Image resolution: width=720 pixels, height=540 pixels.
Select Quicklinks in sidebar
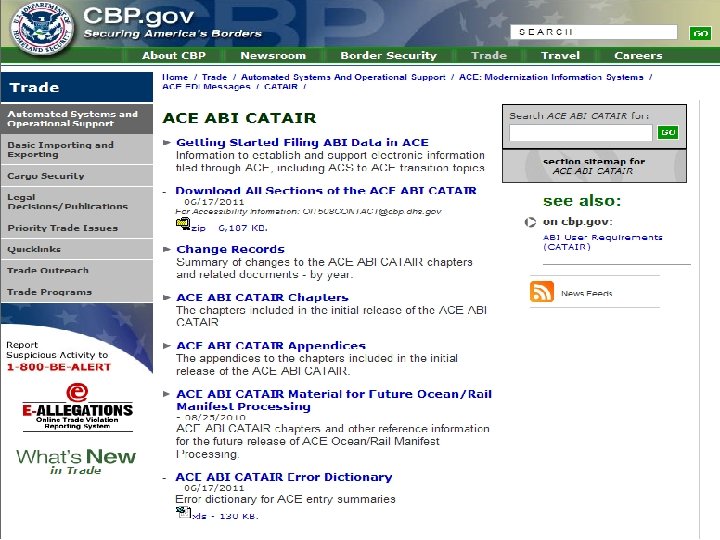77,249
